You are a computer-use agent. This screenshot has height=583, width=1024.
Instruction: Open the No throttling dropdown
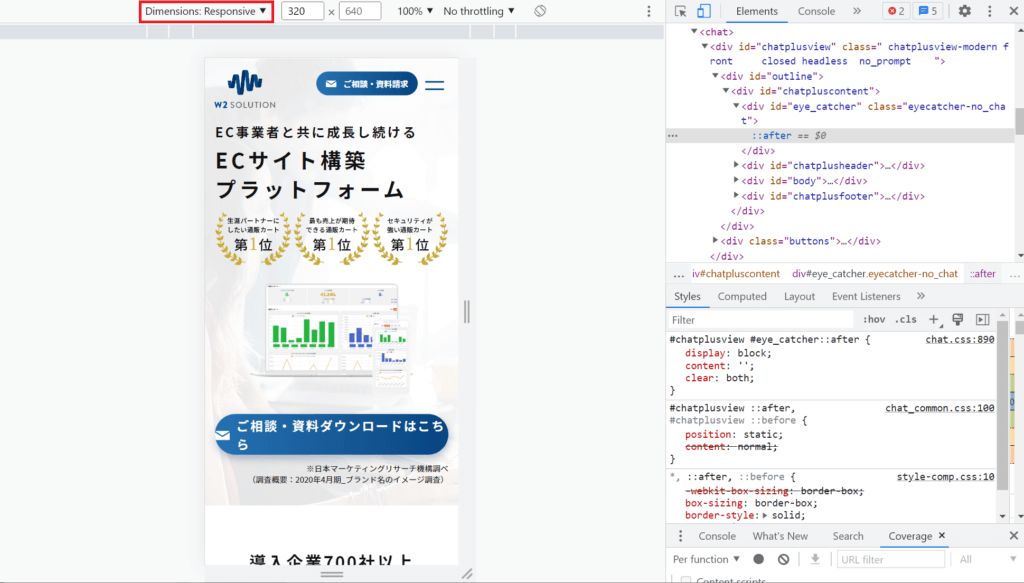click(479, 11)
